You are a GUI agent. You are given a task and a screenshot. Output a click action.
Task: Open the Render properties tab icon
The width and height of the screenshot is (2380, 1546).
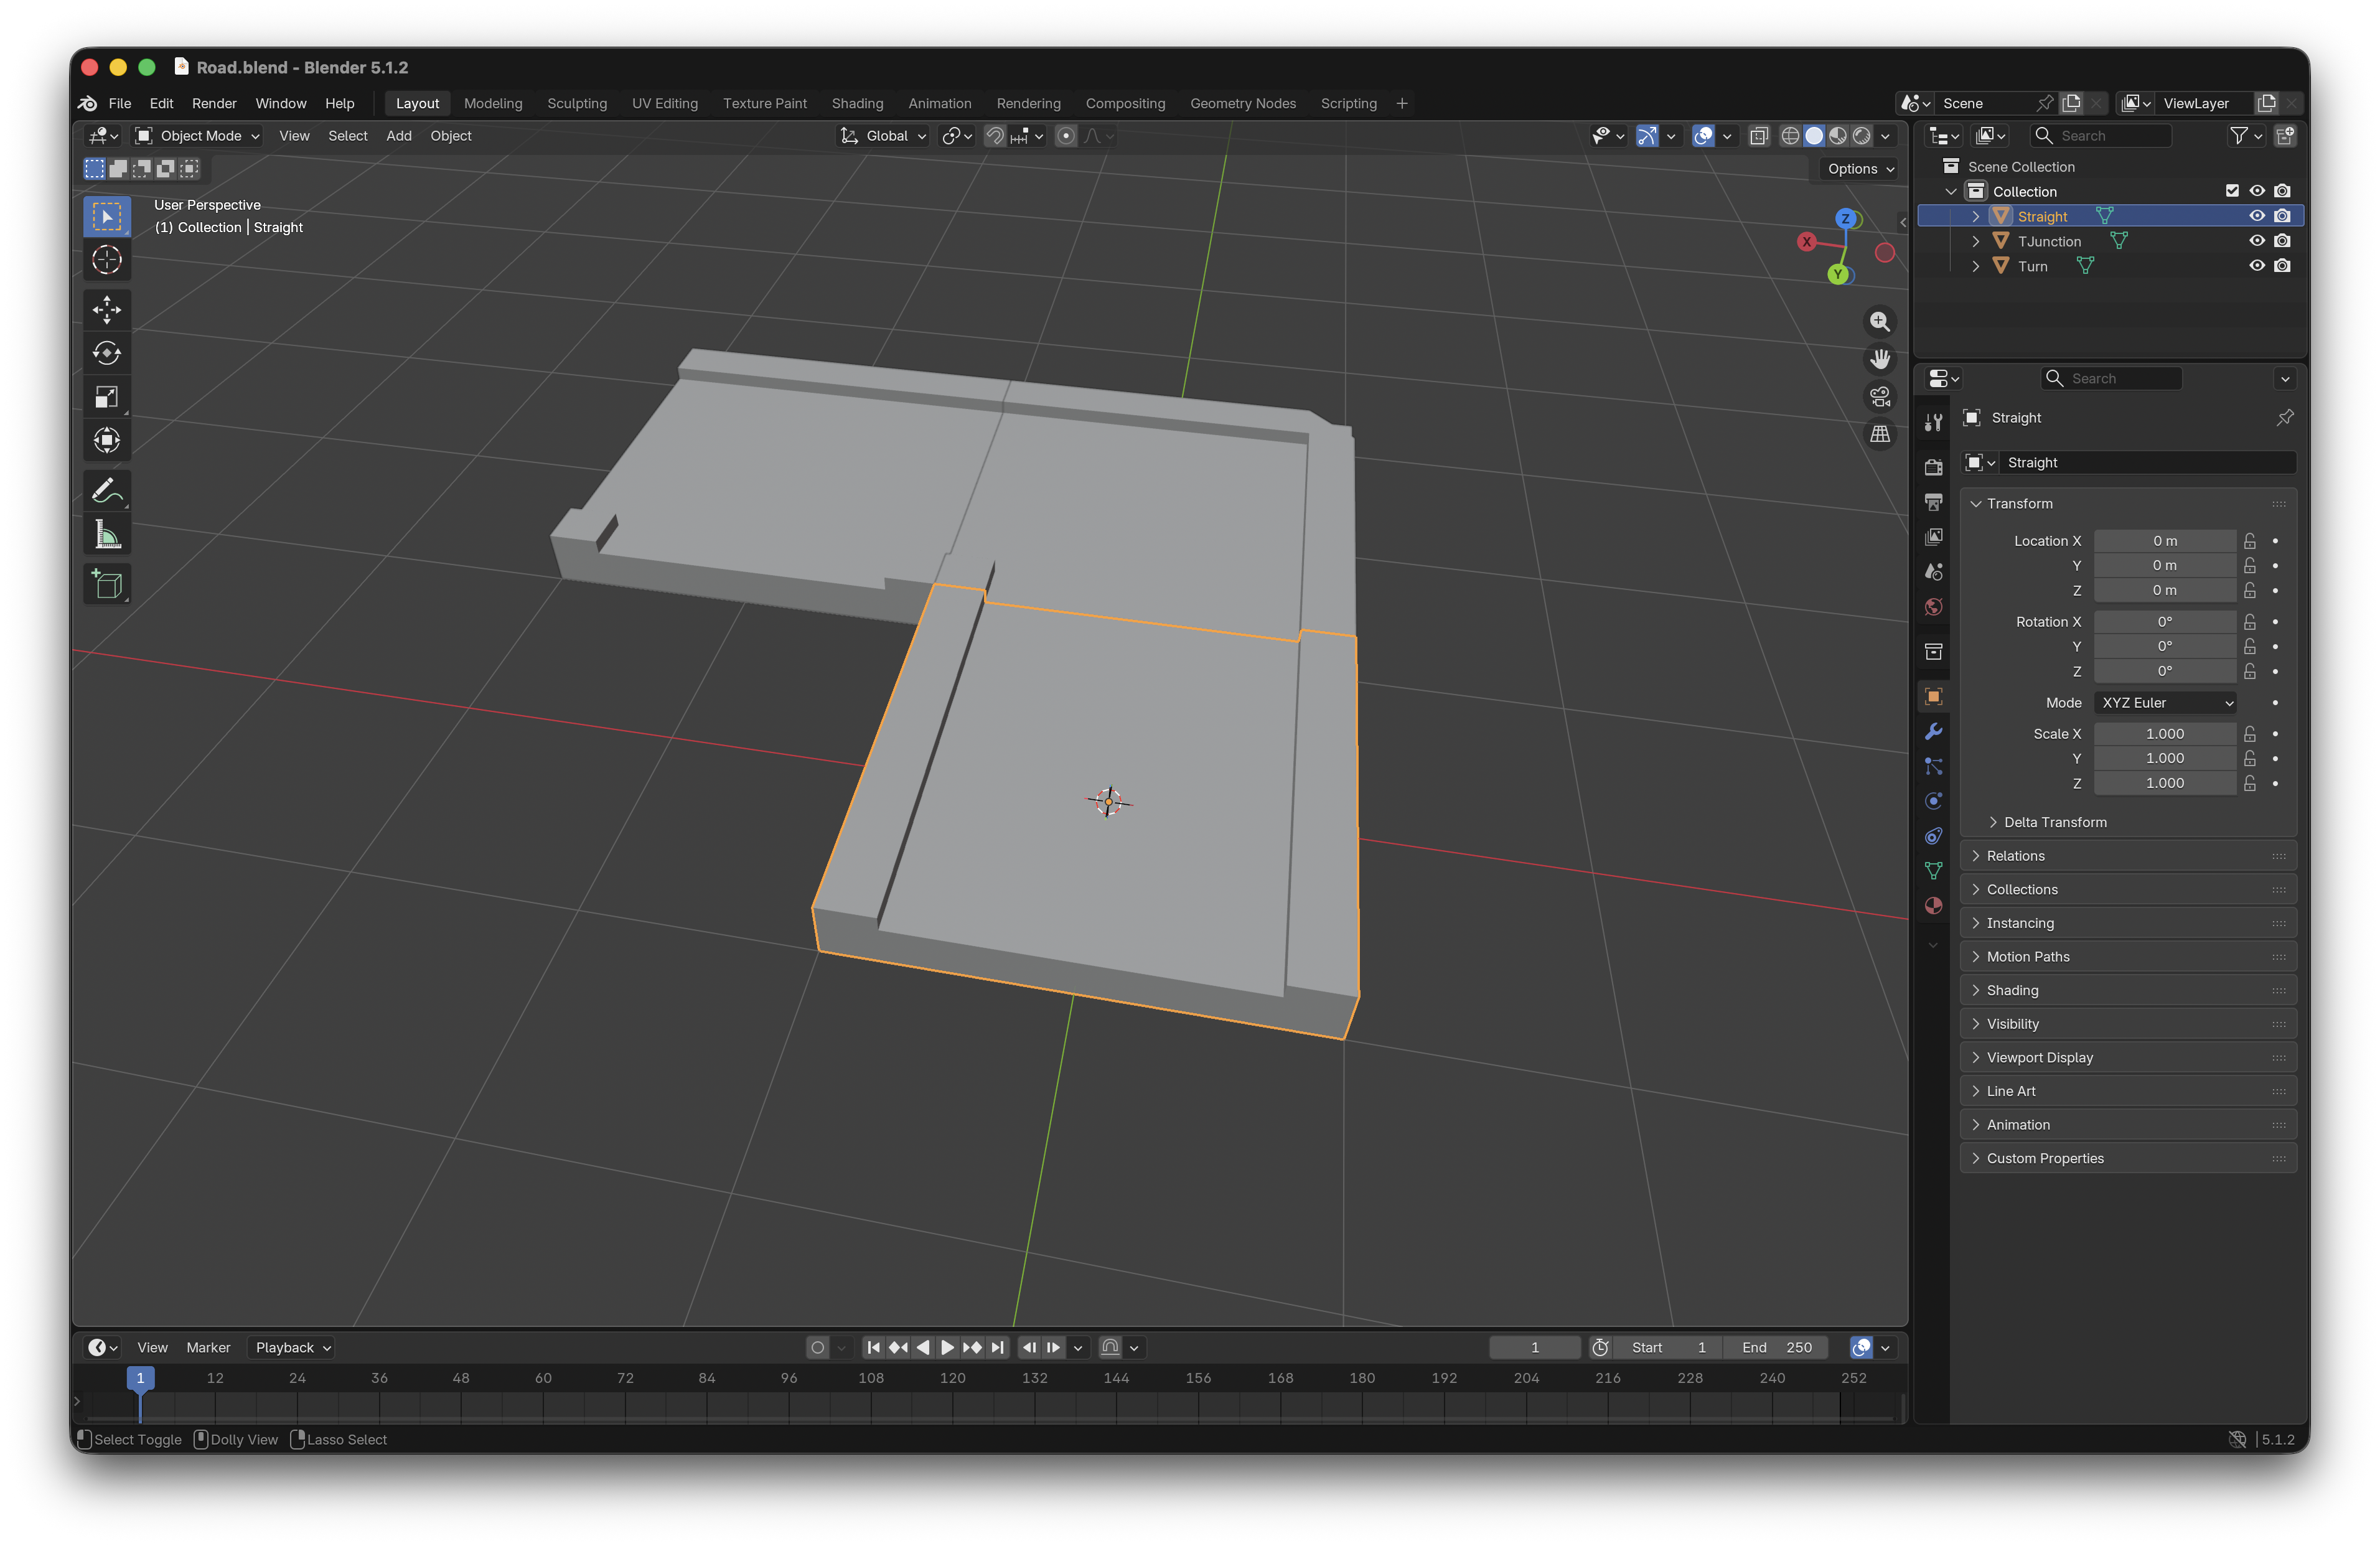click(1934, 467)
